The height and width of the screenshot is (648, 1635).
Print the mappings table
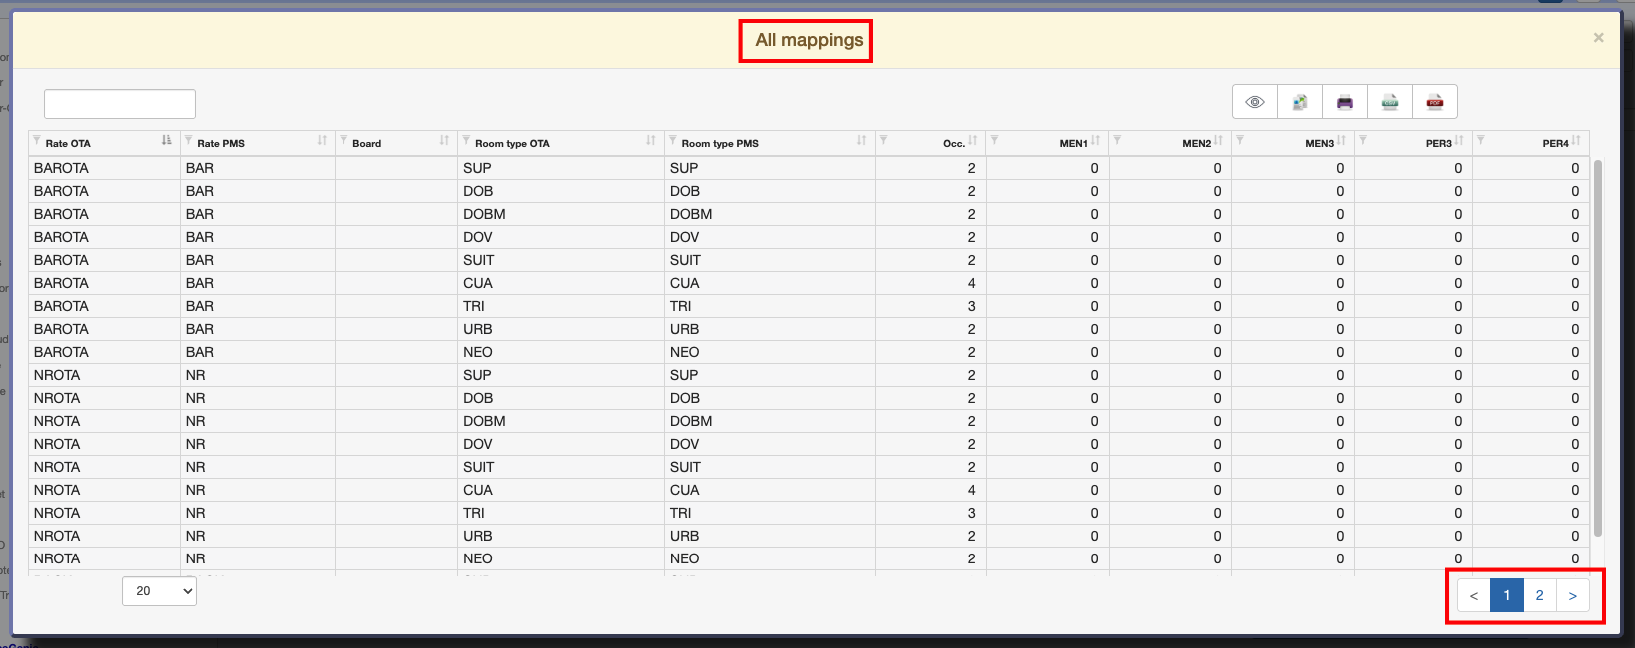coord(1345,102)
